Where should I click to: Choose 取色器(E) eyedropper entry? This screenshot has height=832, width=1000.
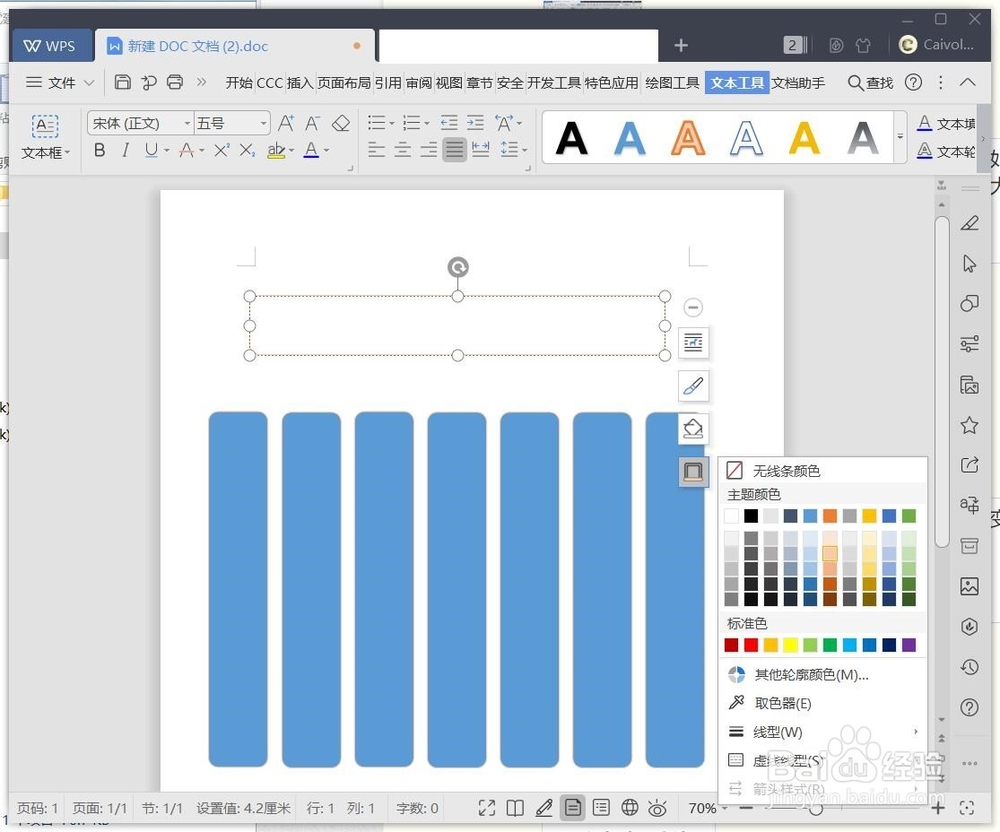point(823,703)
